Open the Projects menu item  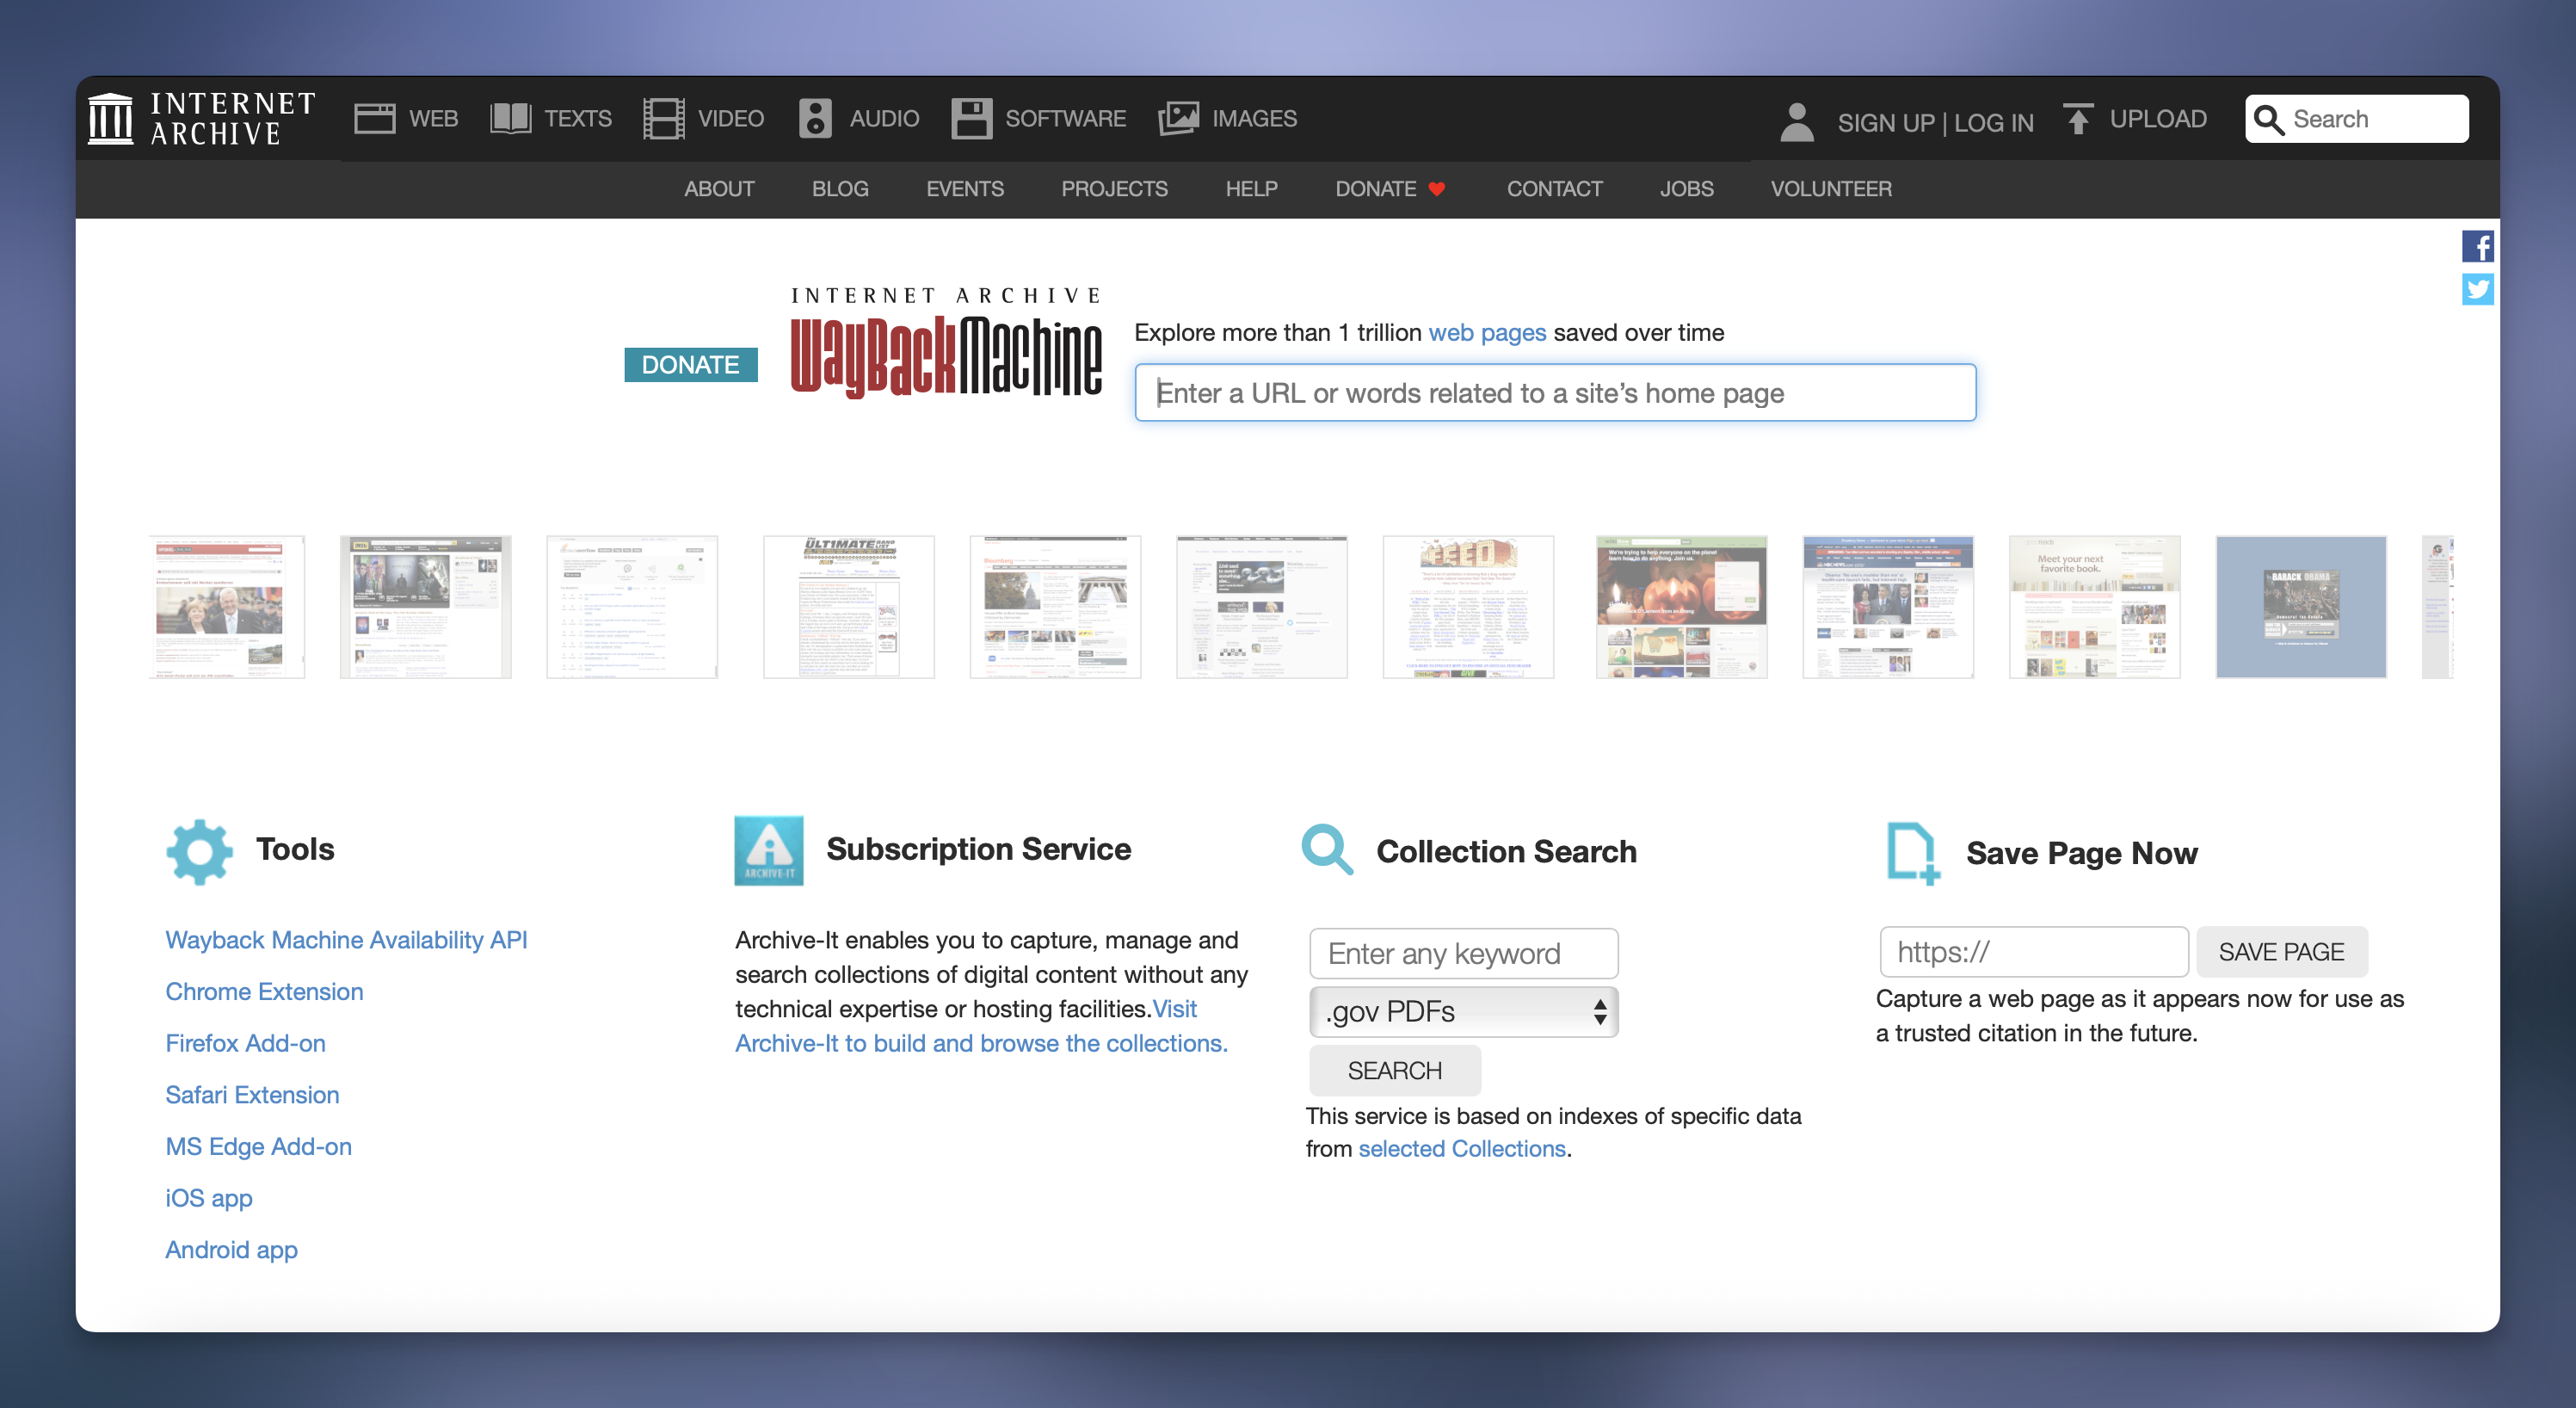click(1114, 189)
